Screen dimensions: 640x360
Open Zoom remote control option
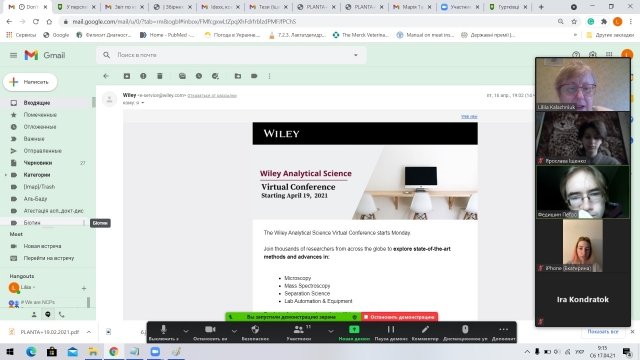(x=465, y=332)
